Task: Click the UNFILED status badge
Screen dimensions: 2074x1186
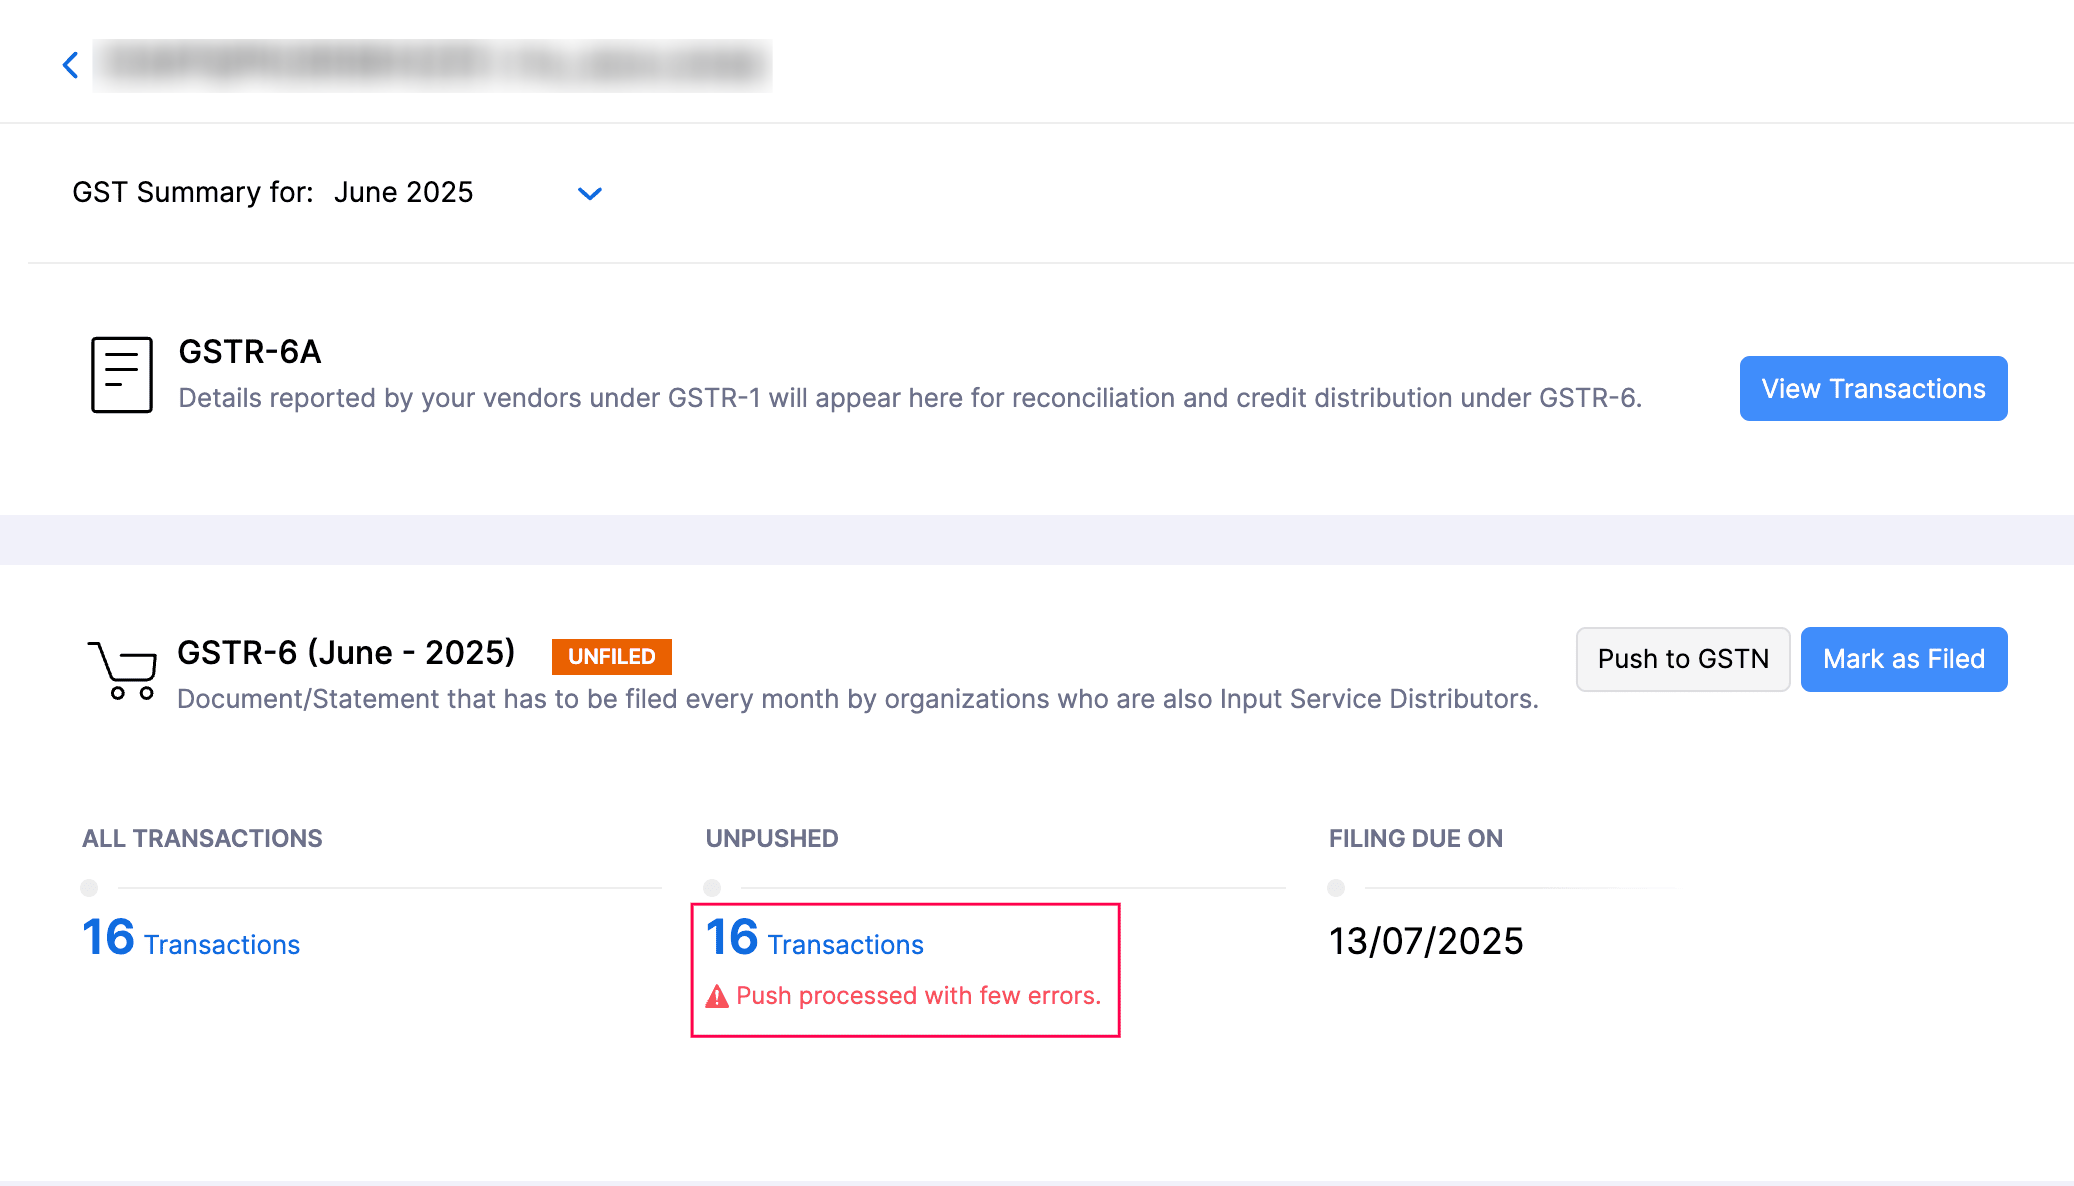Action: coord(611,656)
